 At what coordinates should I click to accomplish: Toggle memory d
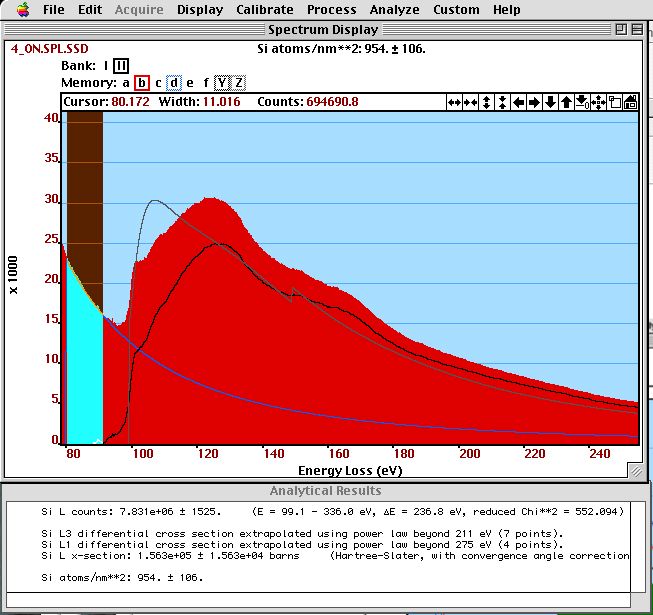173,83
